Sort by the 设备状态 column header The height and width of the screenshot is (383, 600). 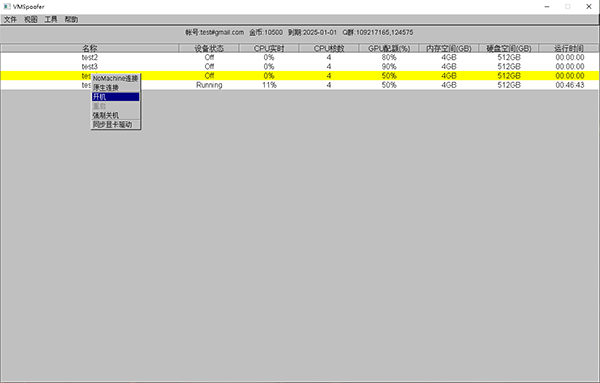tap(209, 48)
